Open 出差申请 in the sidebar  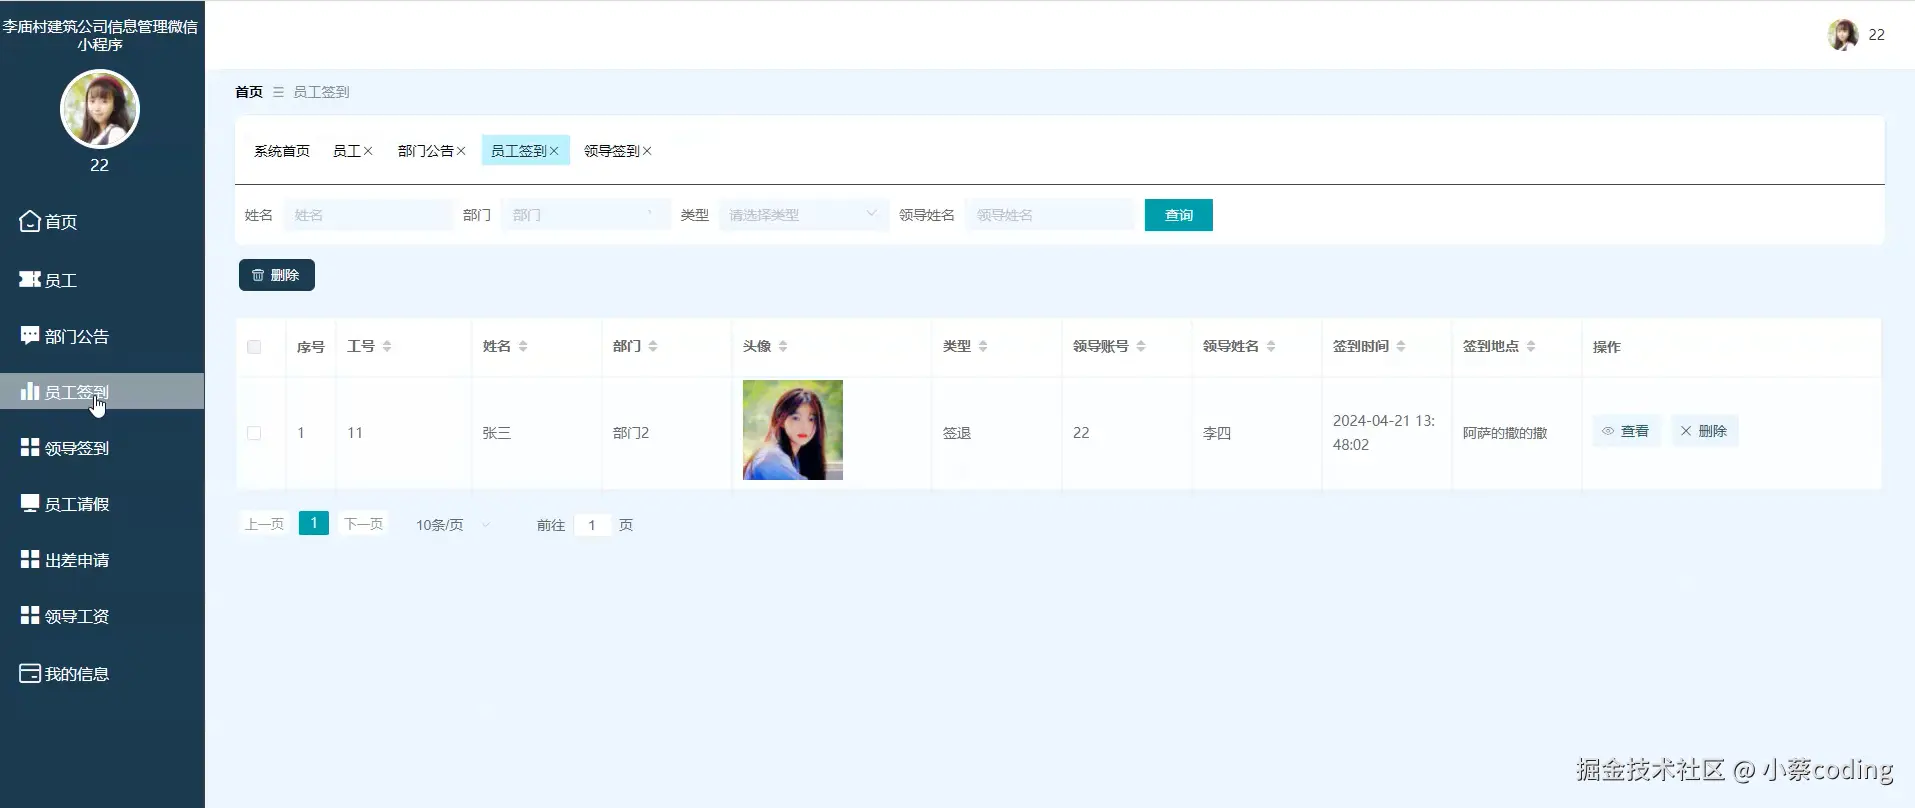point(102,560)
